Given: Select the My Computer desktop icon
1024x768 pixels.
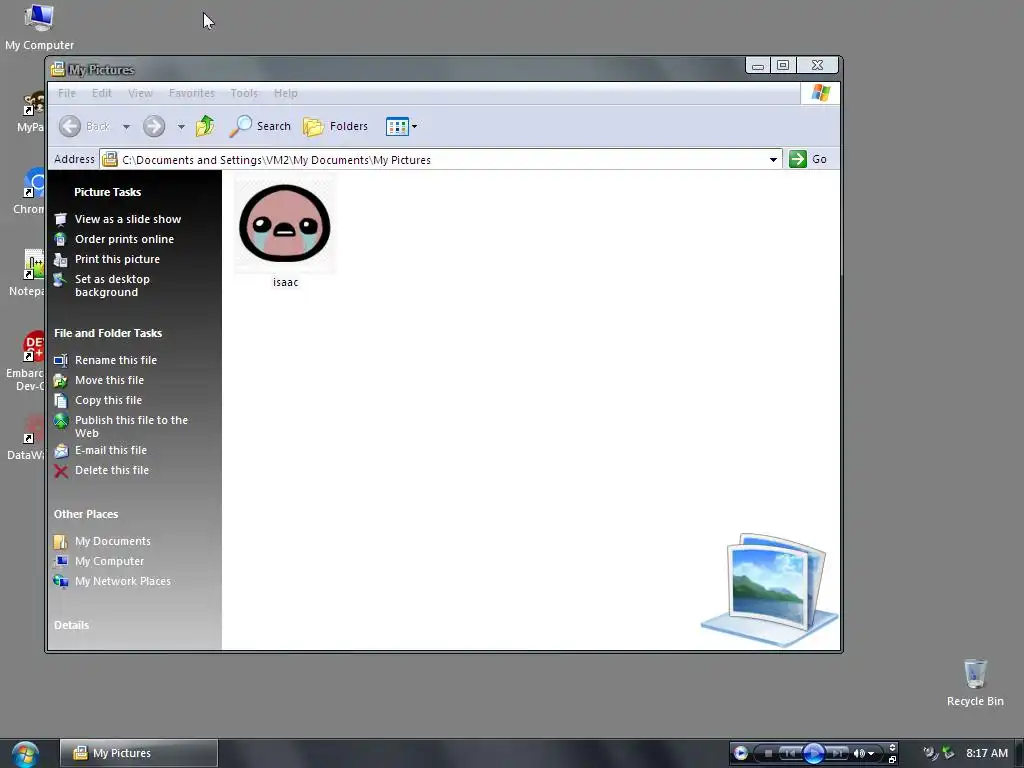Looking at the screenshot, I should (39, 27).
